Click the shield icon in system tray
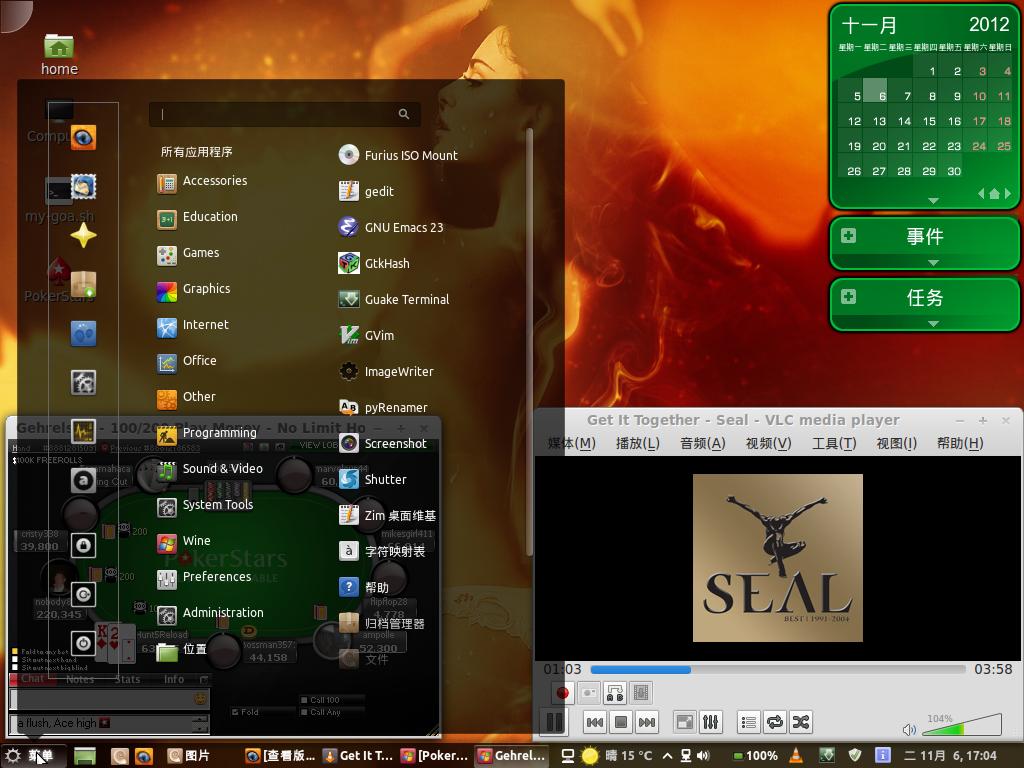 click(x=854, y=756)
